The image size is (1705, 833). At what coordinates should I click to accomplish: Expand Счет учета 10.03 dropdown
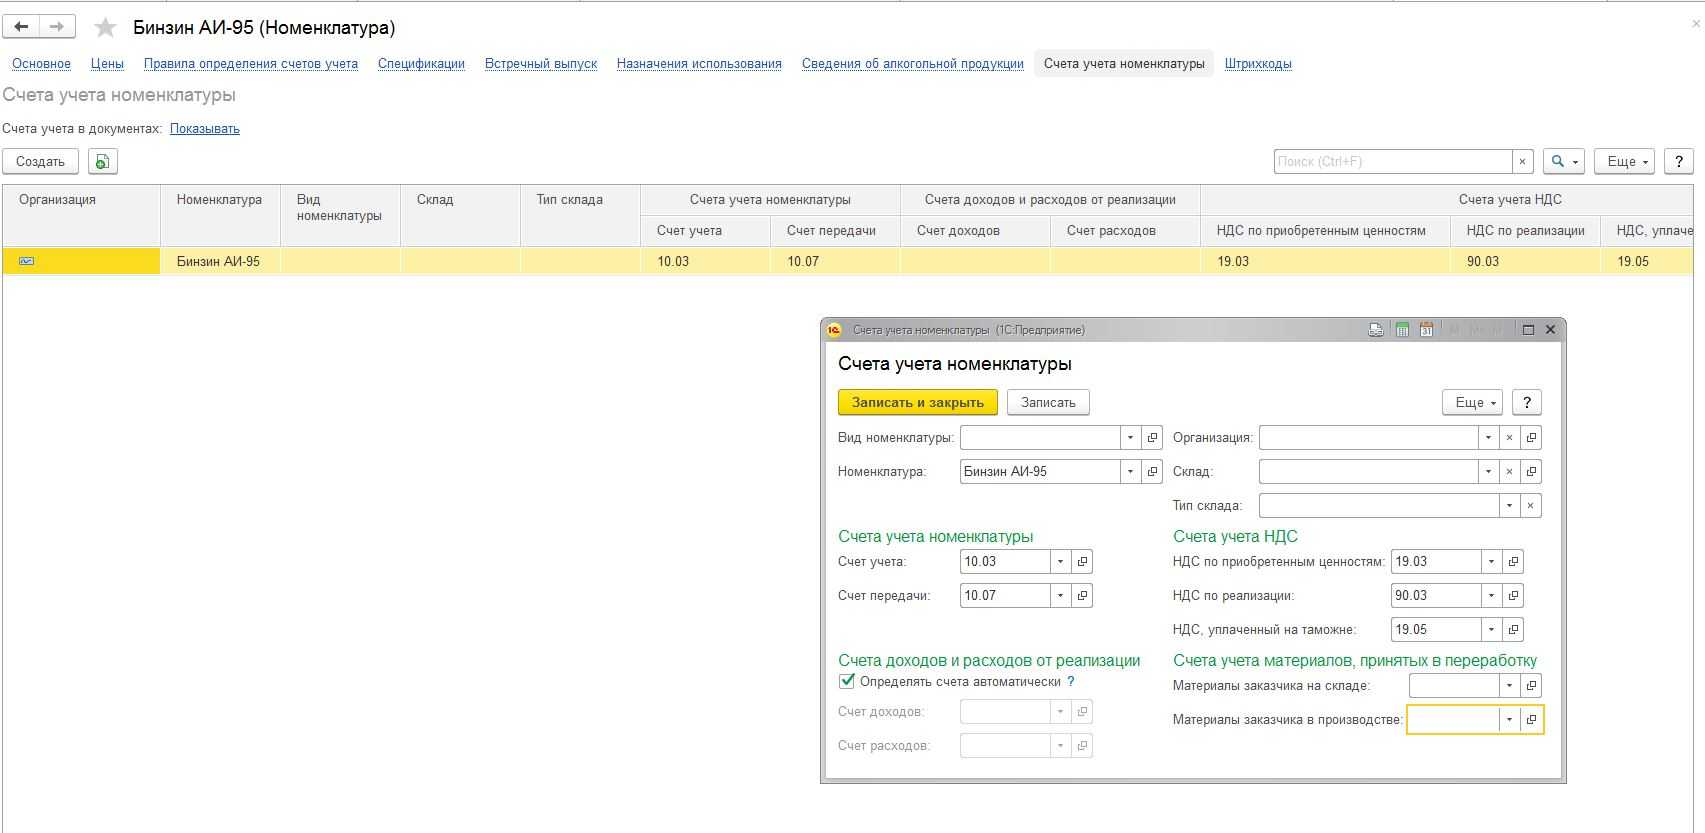tap(1060, 561)
